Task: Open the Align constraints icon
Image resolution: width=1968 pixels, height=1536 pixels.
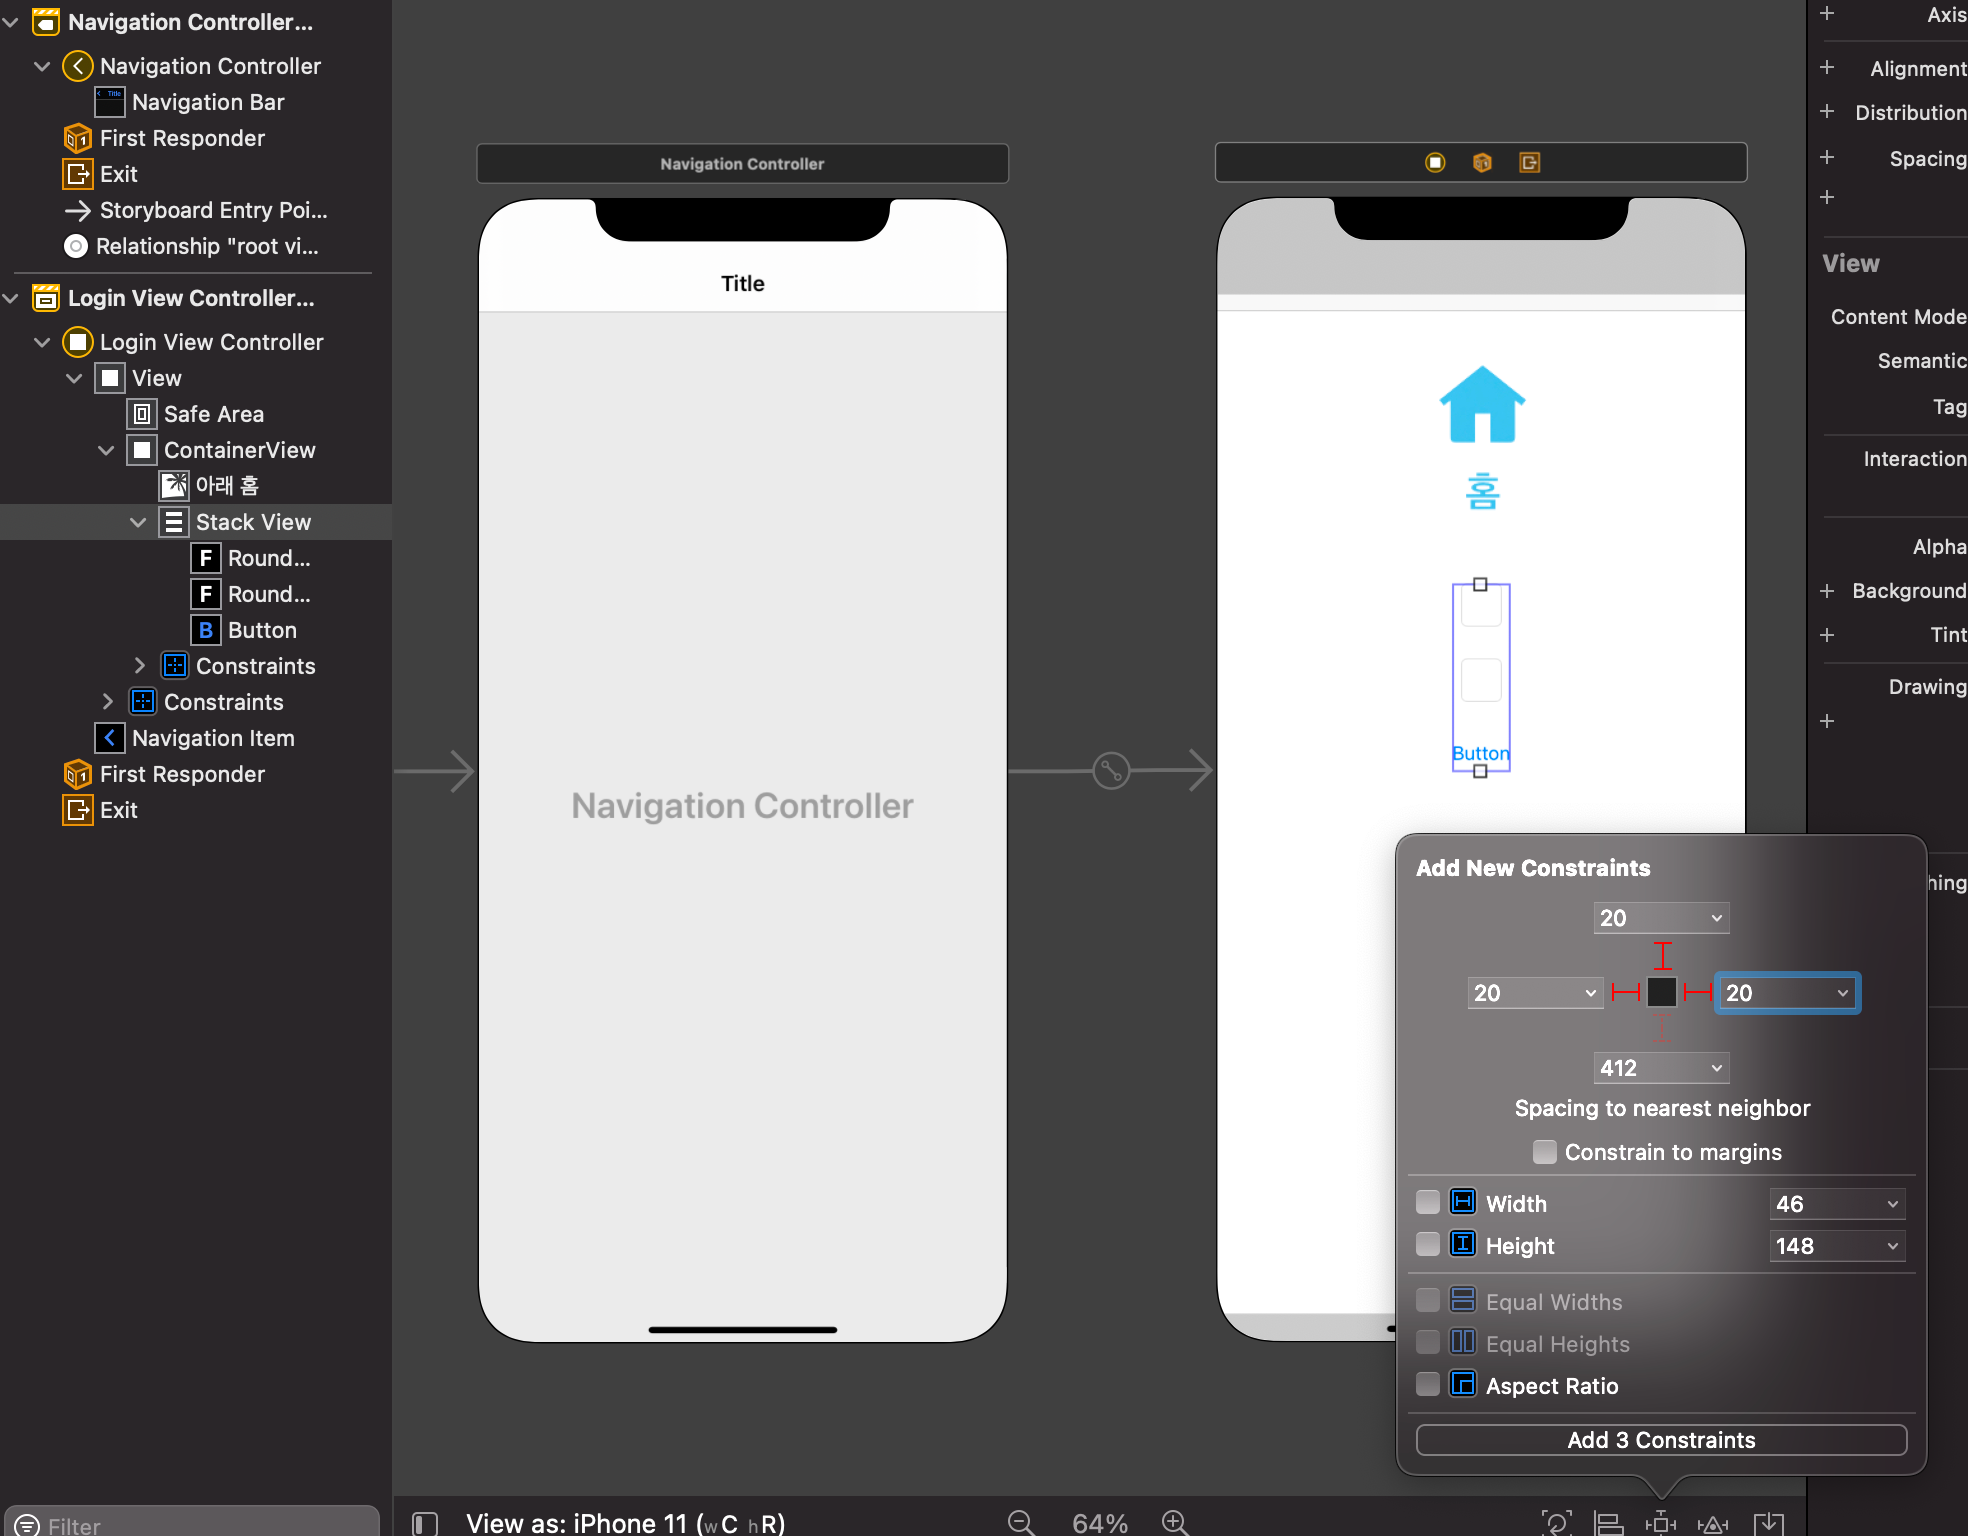Action: coord(1608,1523)
